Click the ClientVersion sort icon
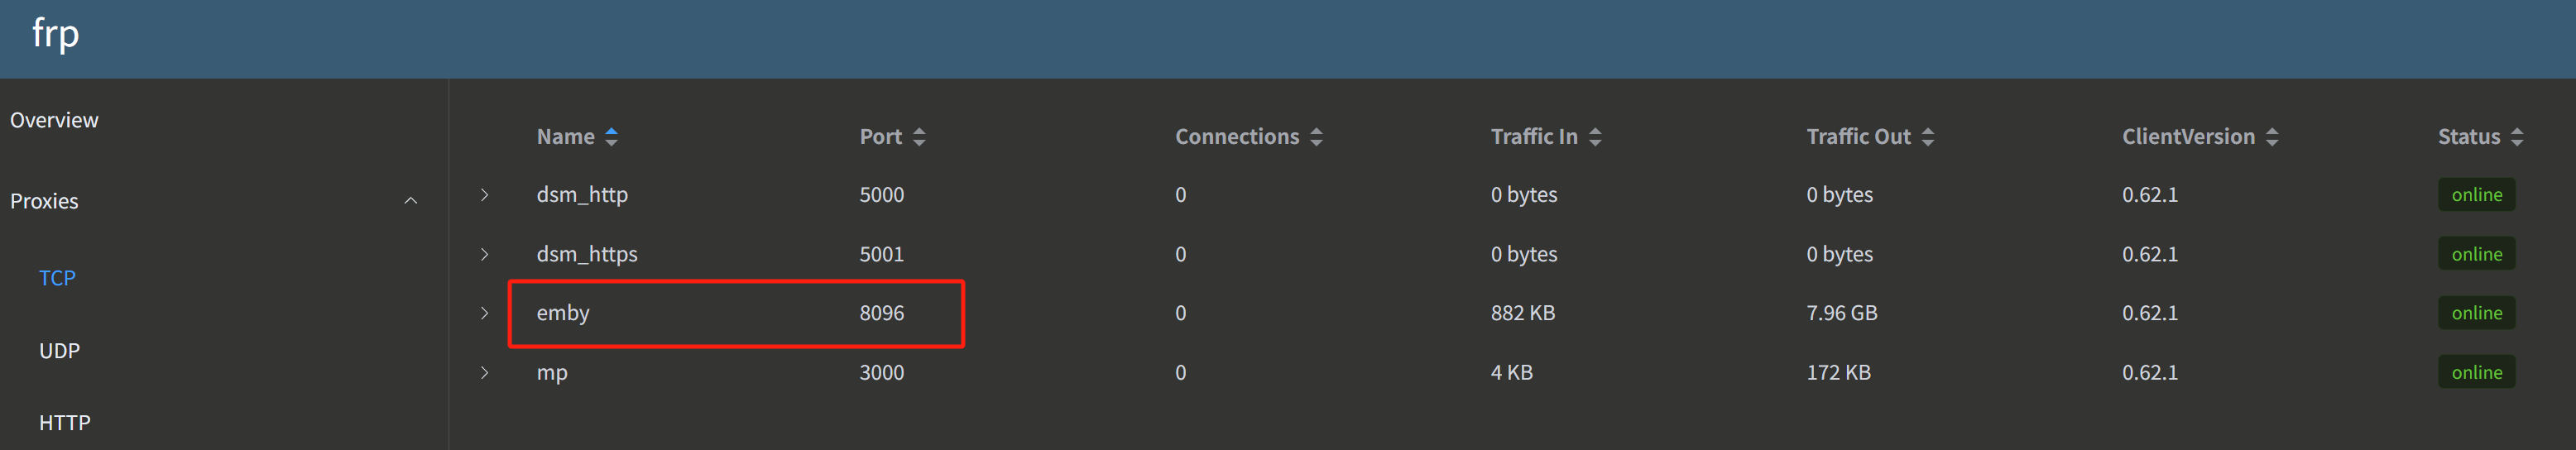 tap(2272, 137)
